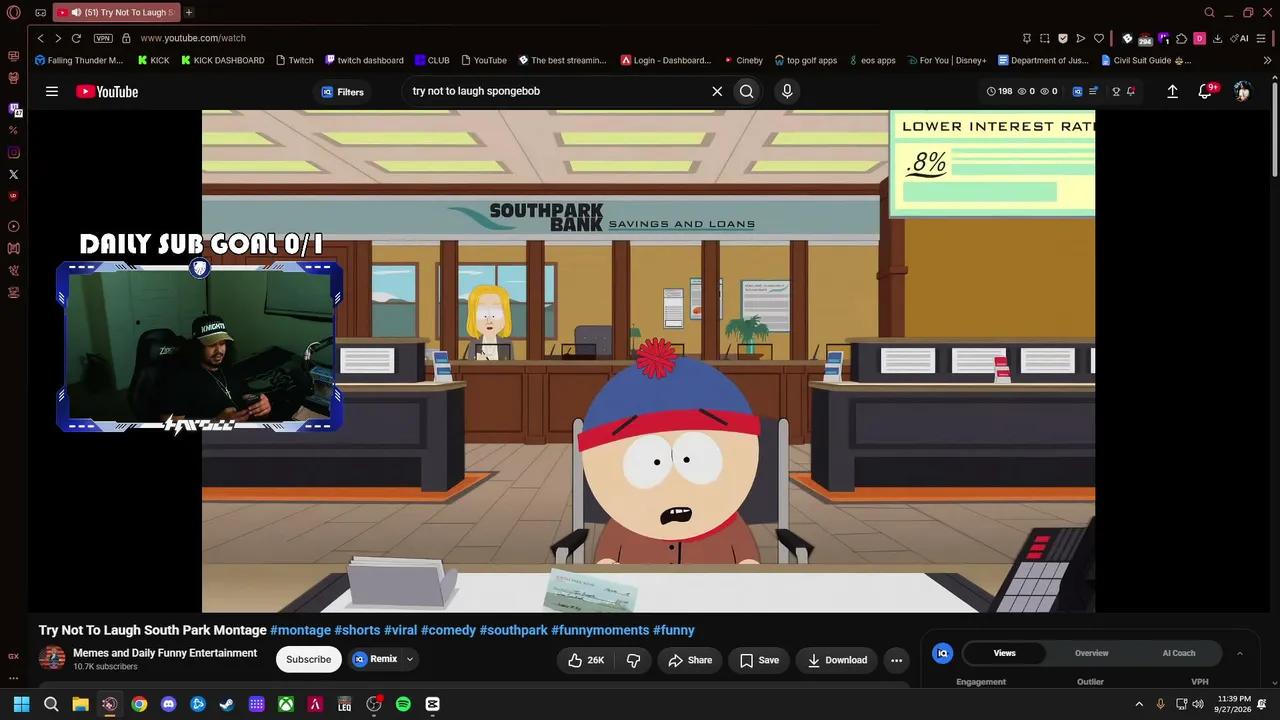
Task: Open YouTube notifications bell
Action: pos(1205,91)
